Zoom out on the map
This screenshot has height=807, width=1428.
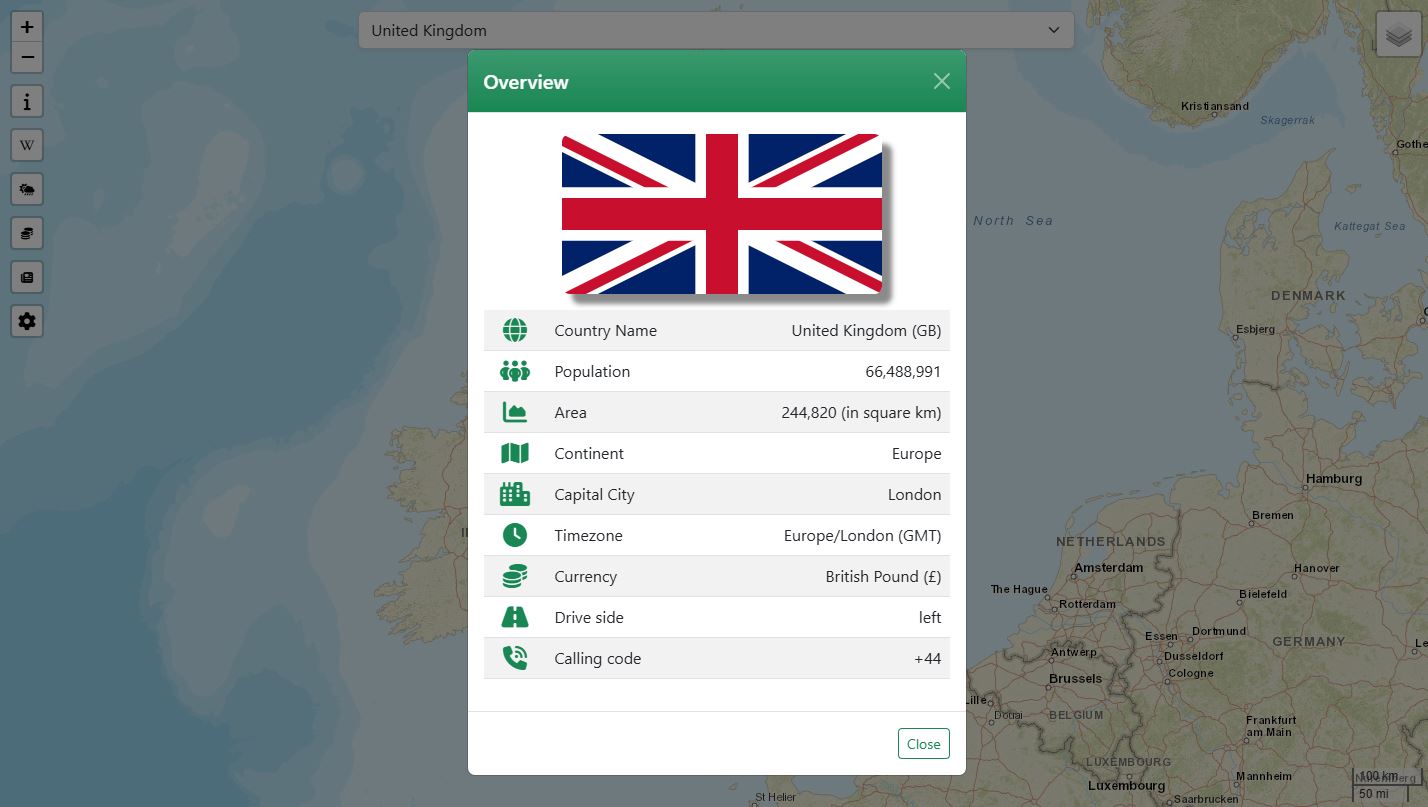pos(27,57)
